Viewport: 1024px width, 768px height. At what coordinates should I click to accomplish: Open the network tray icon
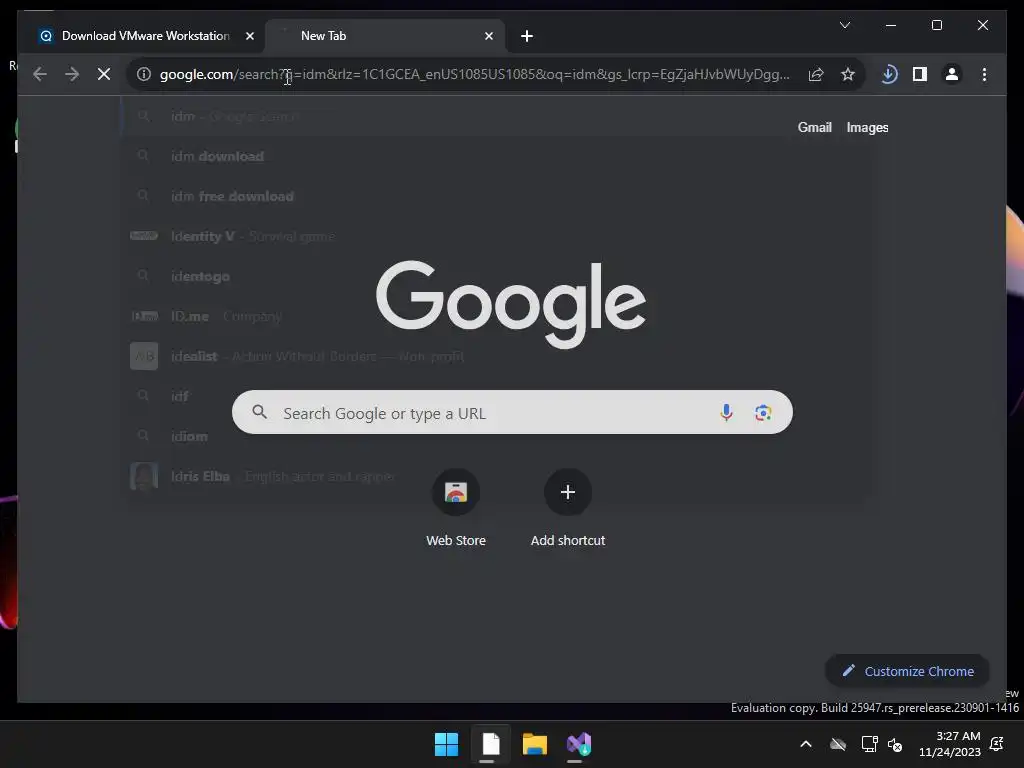869,744
